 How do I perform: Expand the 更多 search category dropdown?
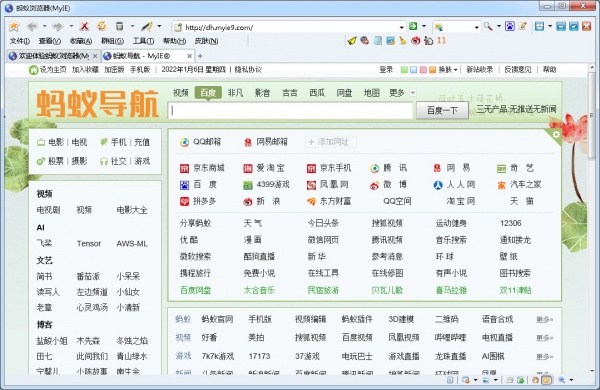[x=413, y=93]
